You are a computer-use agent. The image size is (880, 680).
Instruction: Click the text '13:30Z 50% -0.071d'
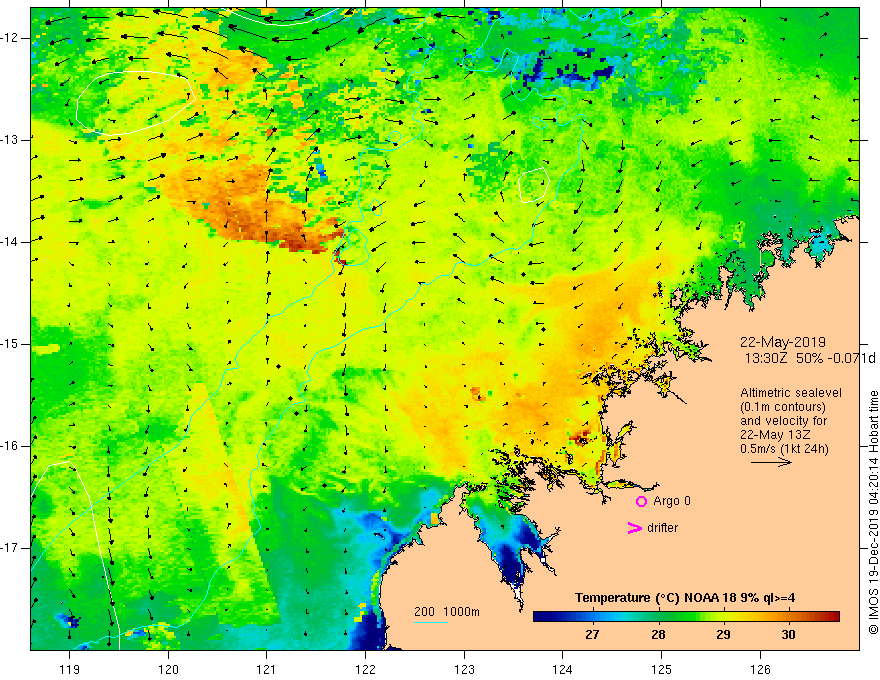coord(809,358)
